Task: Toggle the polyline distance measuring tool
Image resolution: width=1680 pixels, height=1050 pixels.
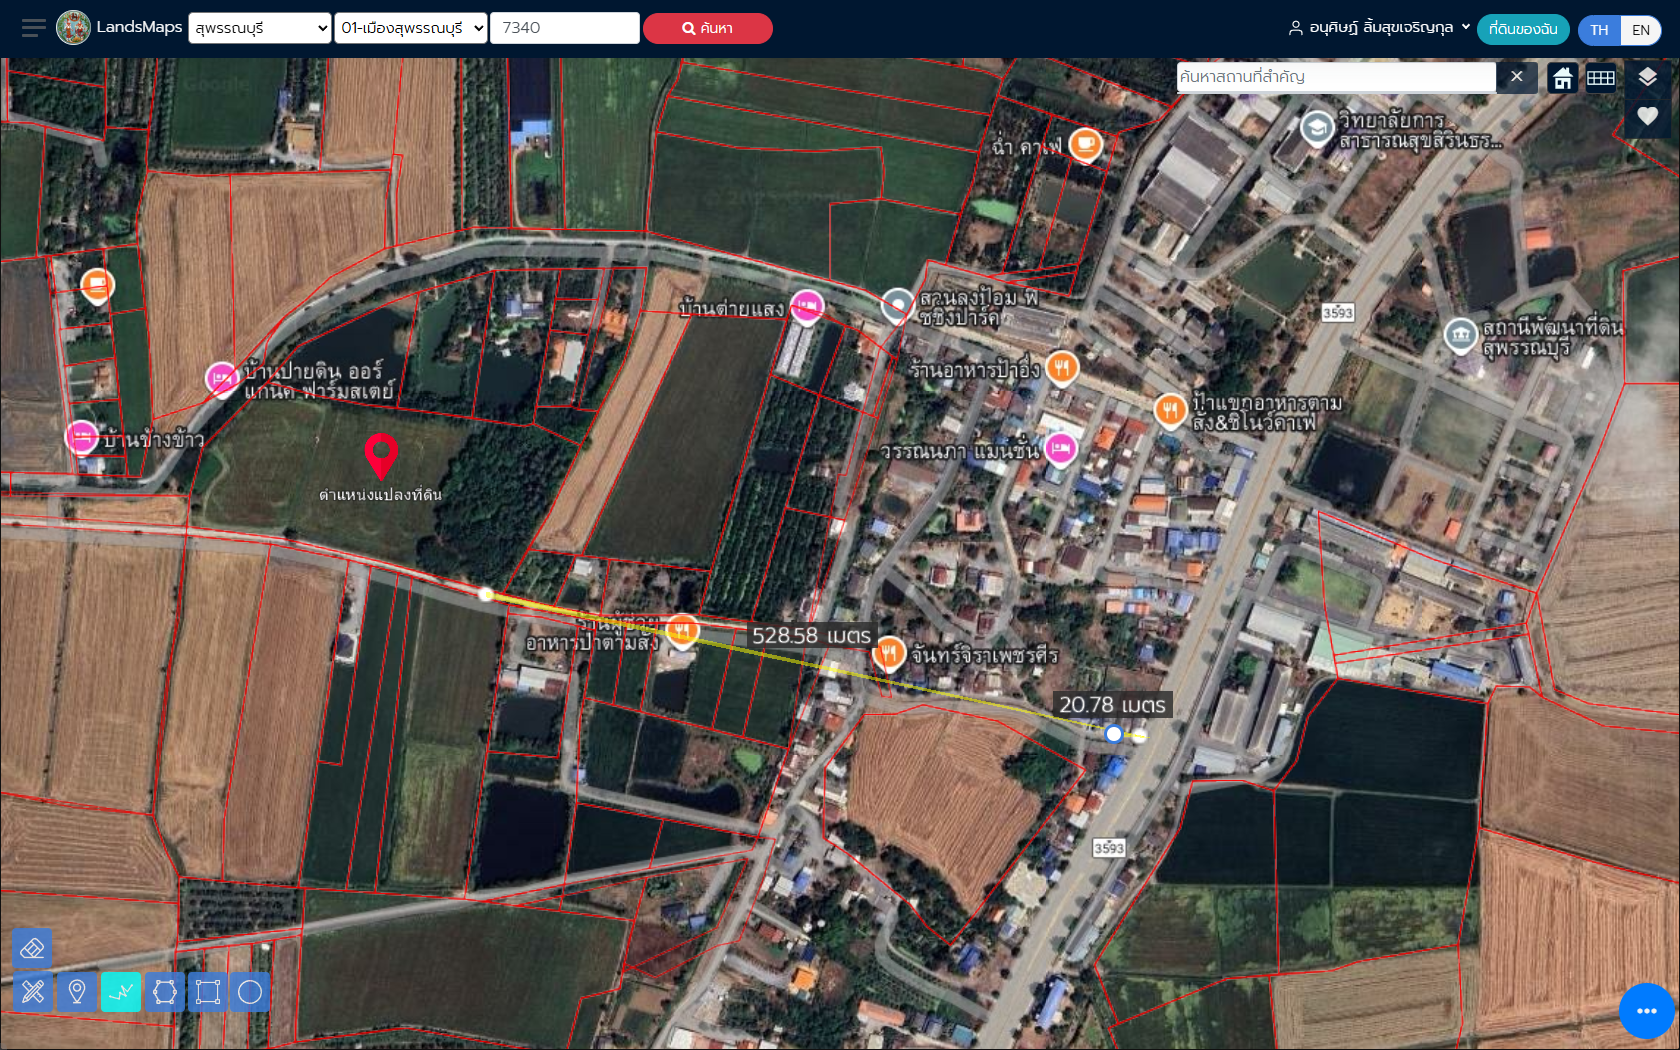Action: point(121,992)
